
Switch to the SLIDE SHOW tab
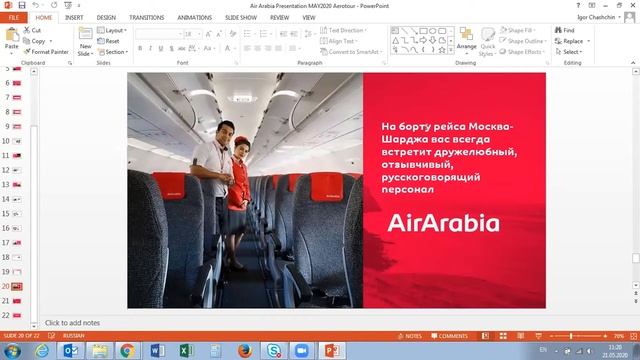click(241, 18)
